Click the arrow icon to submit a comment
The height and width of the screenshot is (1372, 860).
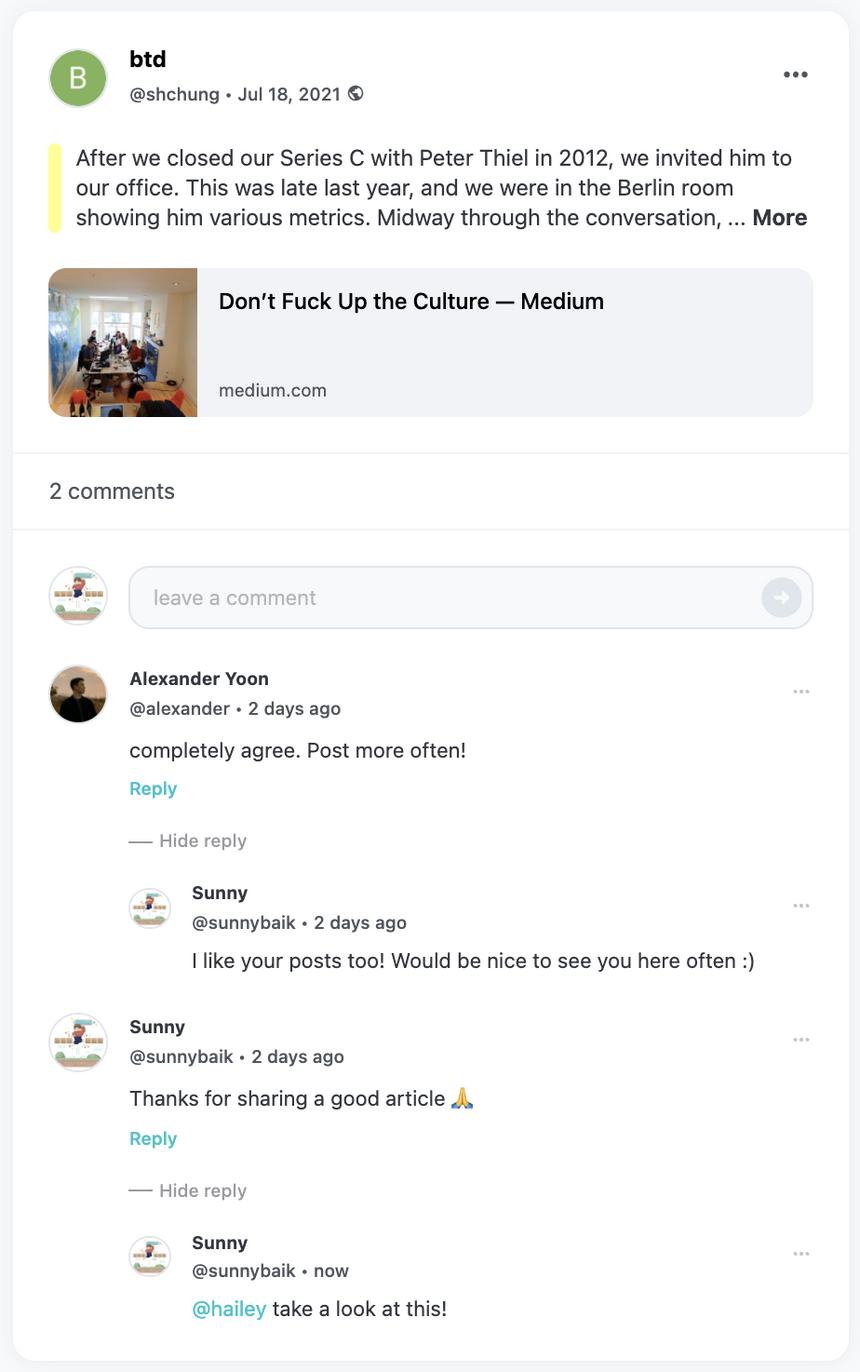click(780, 596)
